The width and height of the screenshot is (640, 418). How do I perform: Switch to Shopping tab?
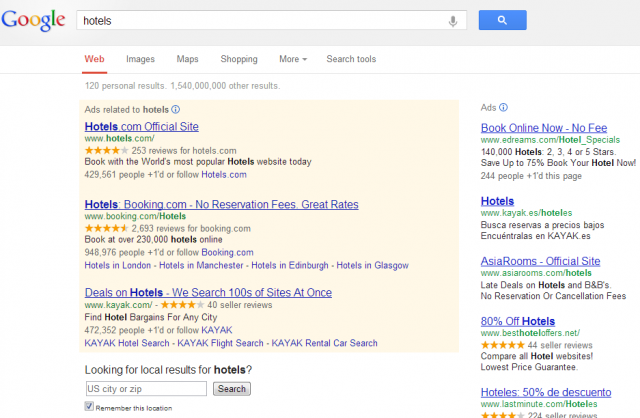point(239,59)
